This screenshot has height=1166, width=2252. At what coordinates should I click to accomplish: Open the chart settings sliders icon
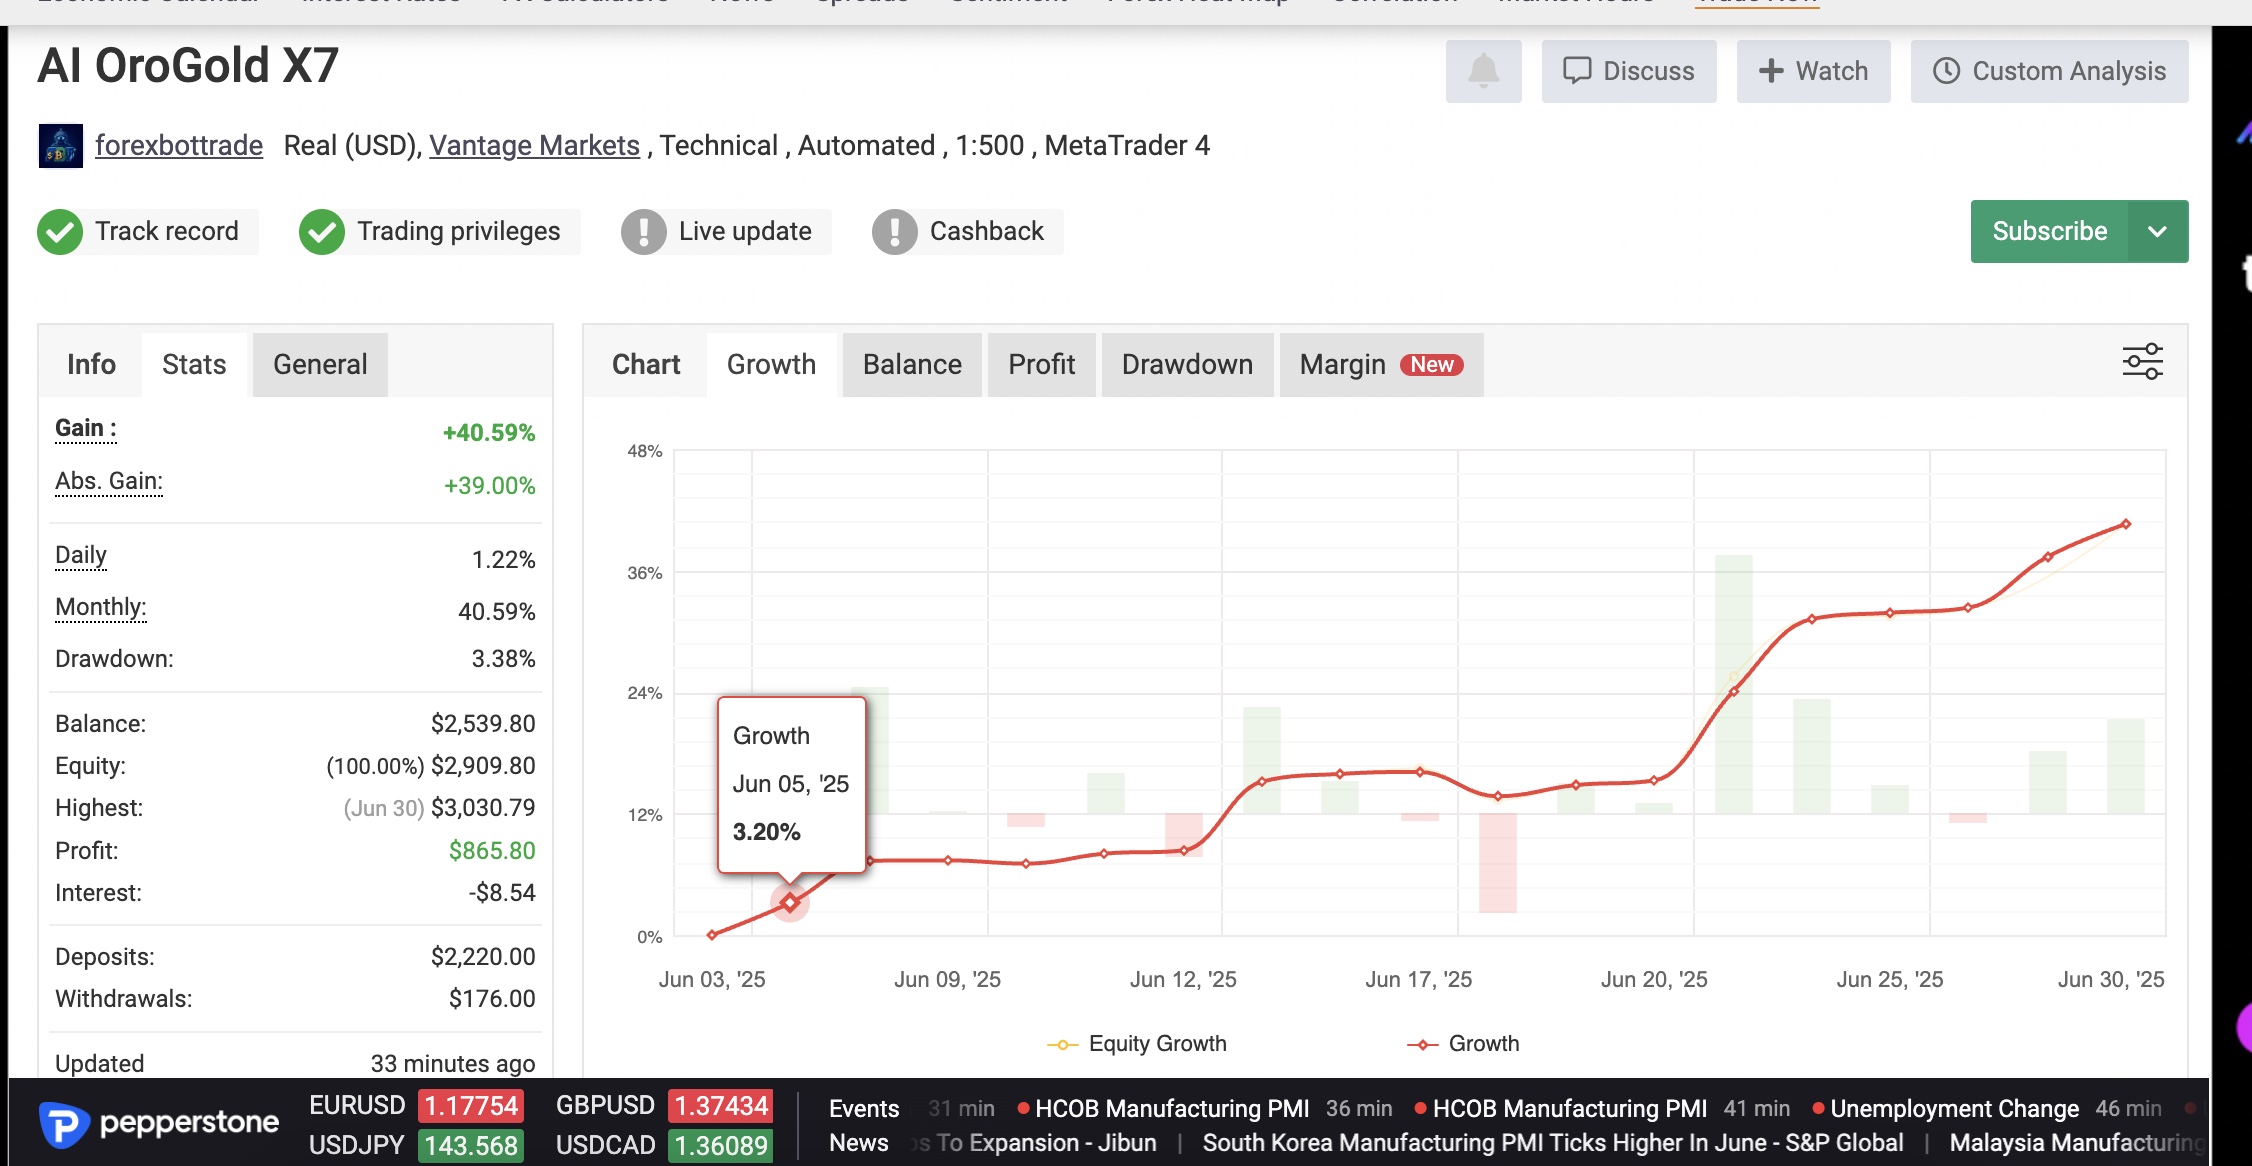coord(2142,362)
